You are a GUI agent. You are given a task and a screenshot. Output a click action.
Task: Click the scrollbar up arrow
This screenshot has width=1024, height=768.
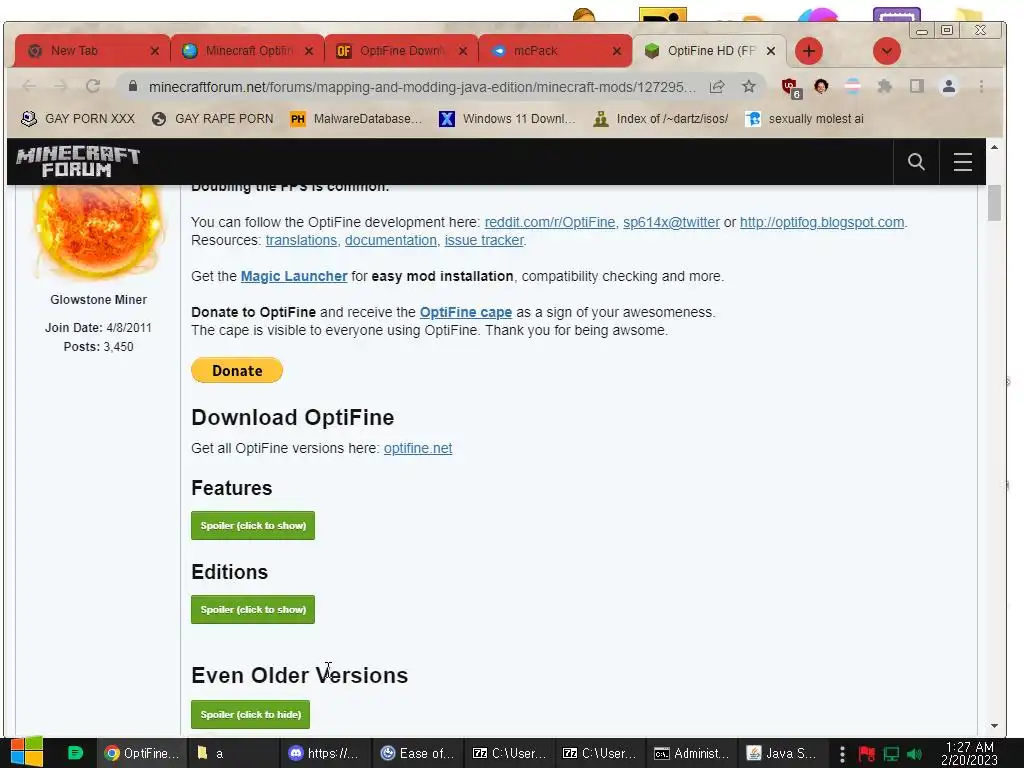(994, 148)
